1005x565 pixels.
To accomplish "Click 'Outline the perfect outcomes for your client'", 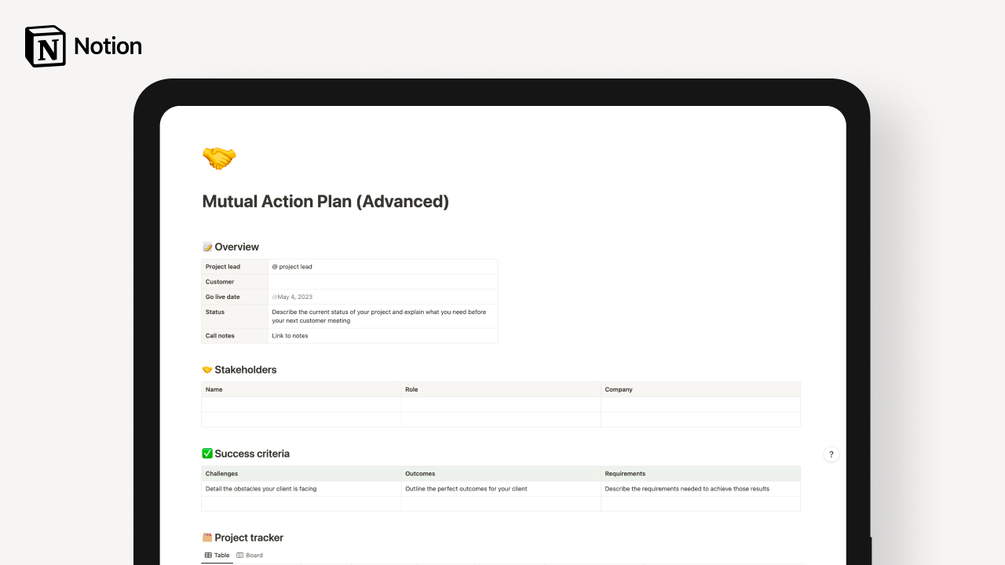I will [x=466, y=489].
